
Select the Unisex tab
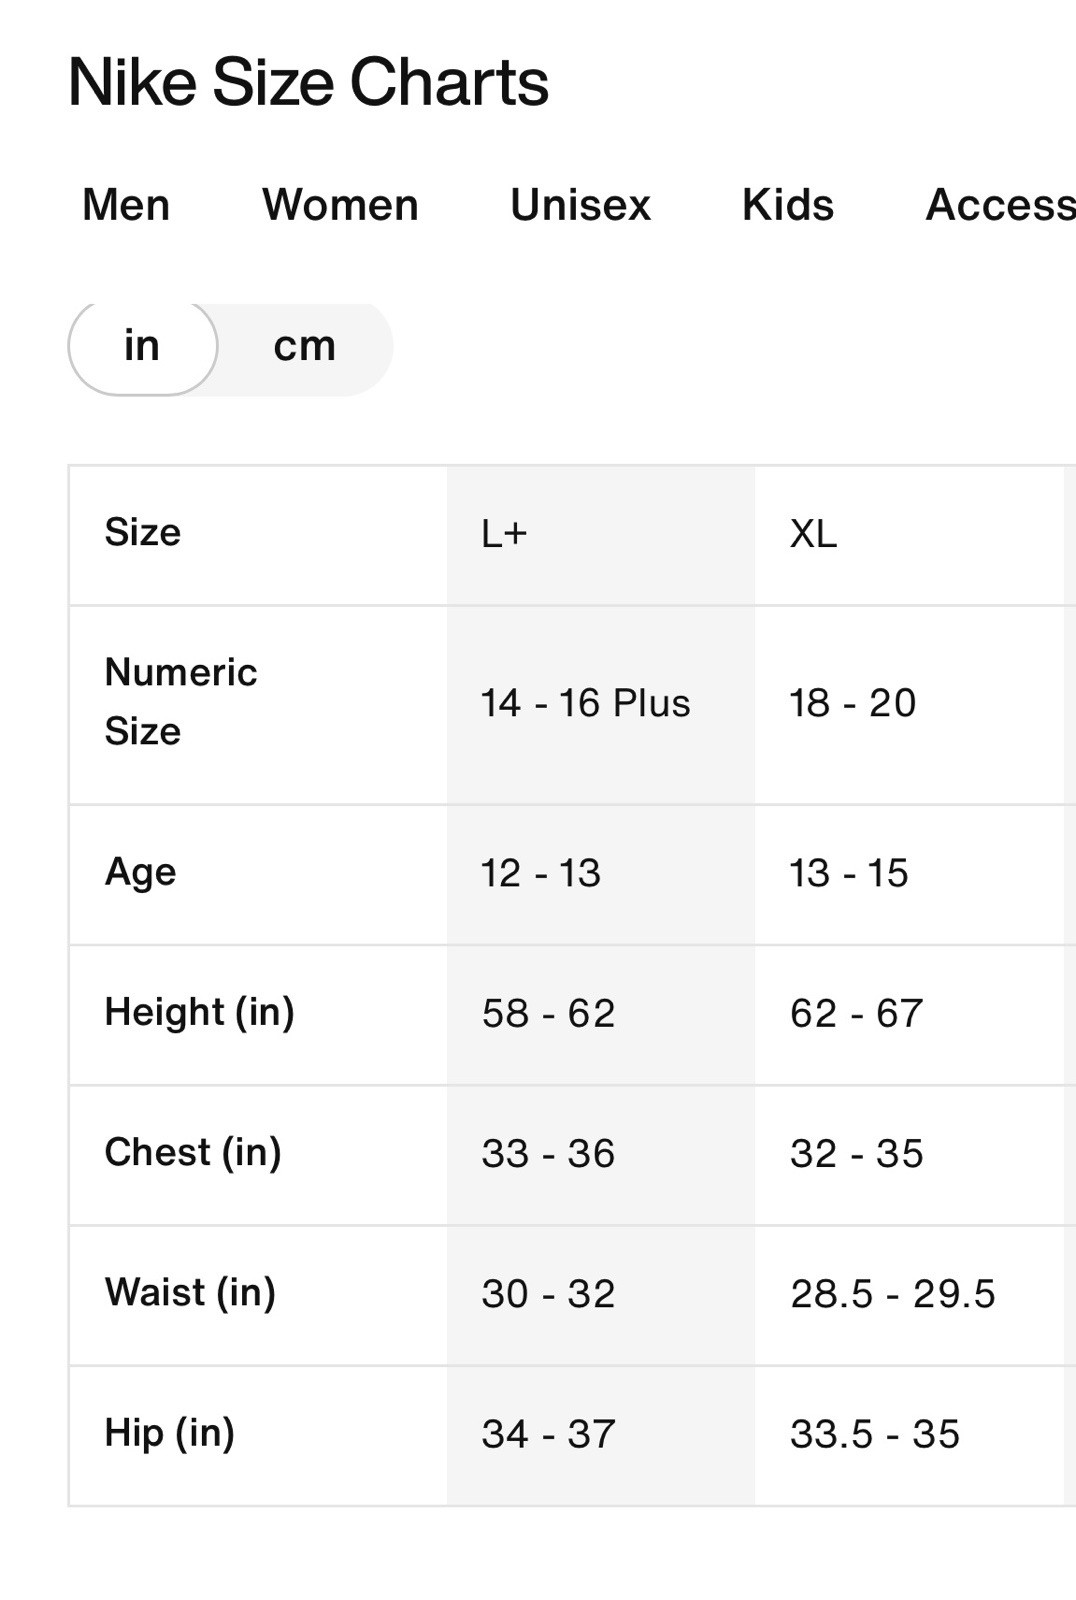pos(580,205)
